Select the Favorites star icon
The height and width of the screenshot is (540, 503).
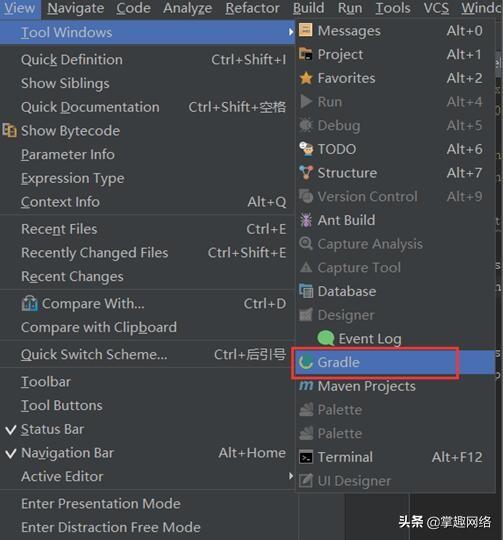click(305, 78)
